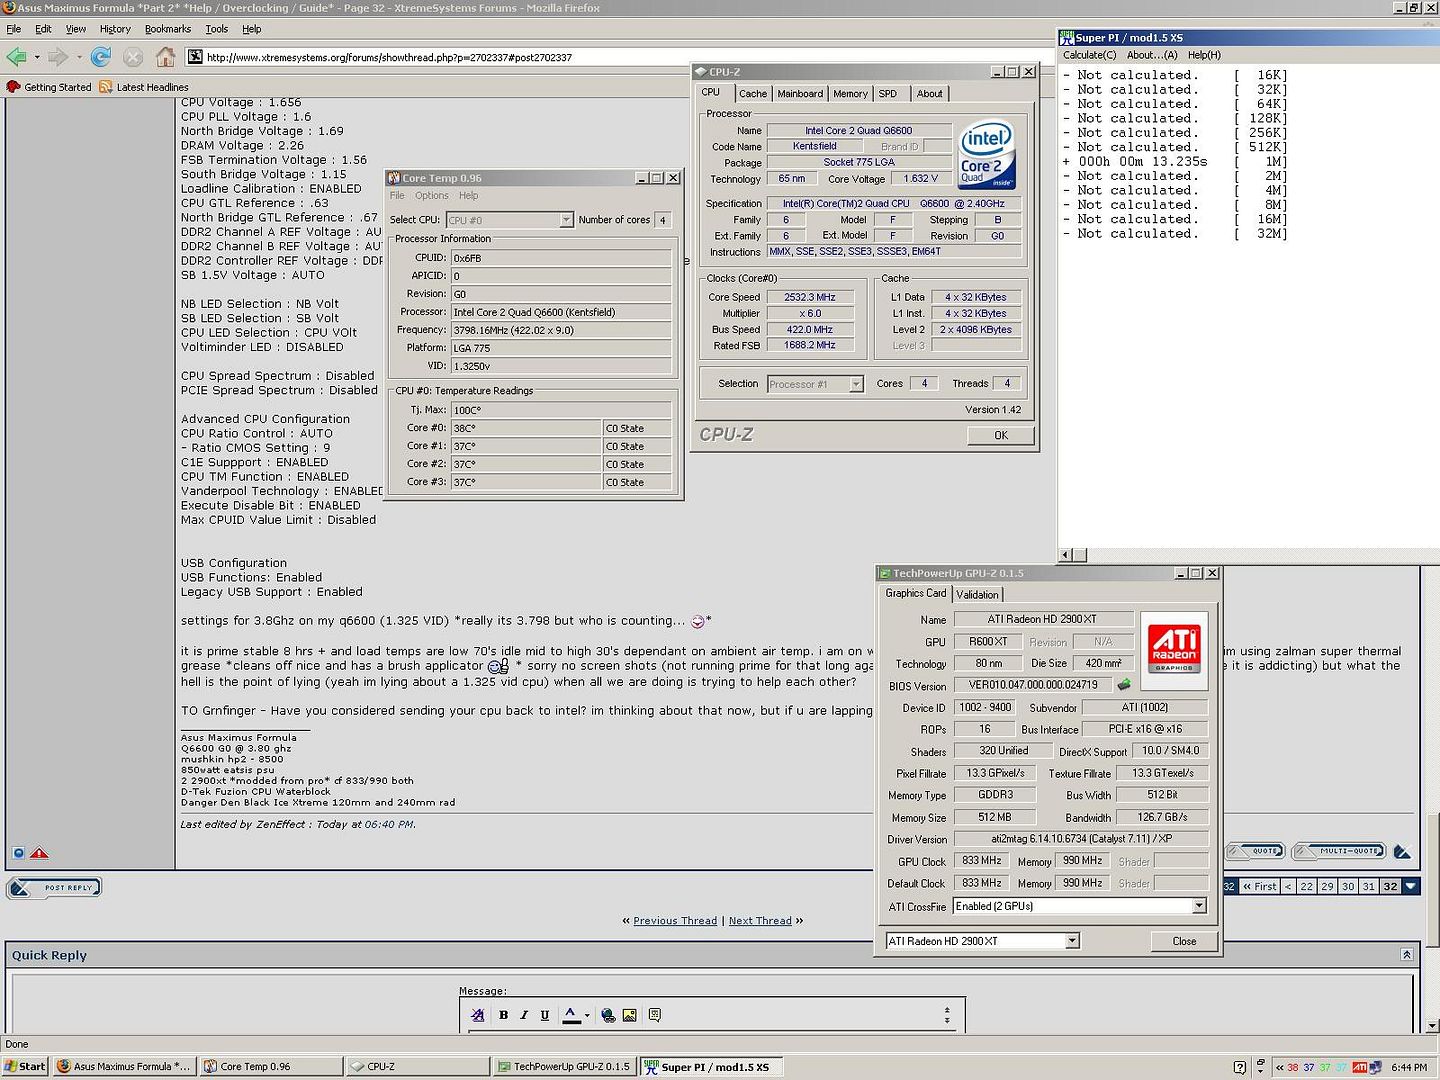
Task: Click Super PI horizontal scrollbar left arrow
Action: [x=1065, y=555]
